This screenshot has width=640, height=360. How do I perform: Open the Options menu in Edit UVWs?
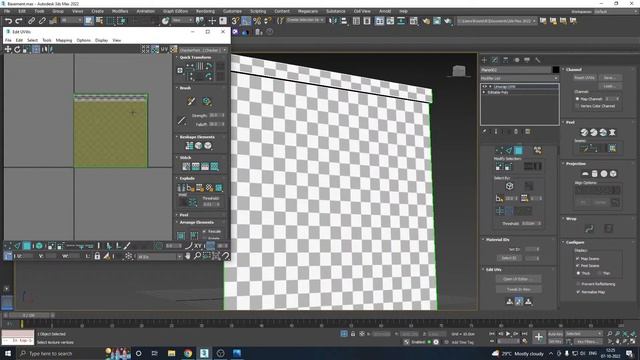click(x=83, y=40)
